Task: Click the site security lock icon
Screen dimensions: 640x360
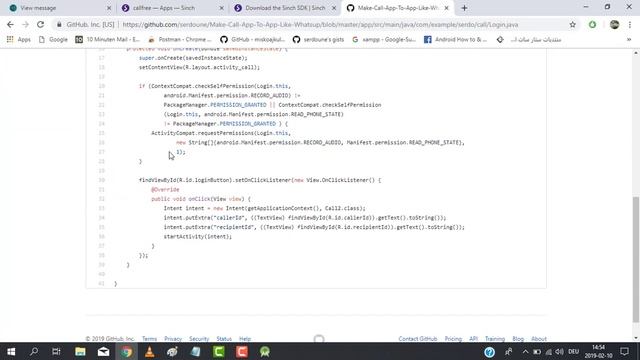Action: click(59, 24)
